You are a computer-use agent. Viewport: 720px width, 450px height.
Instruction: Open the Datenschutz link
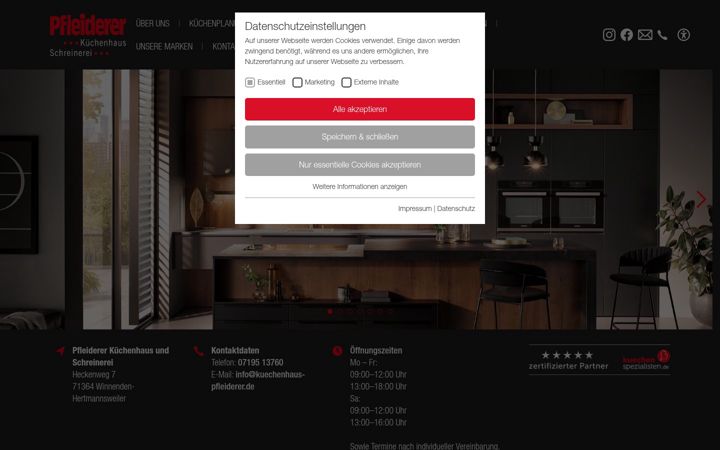(456, 208)
